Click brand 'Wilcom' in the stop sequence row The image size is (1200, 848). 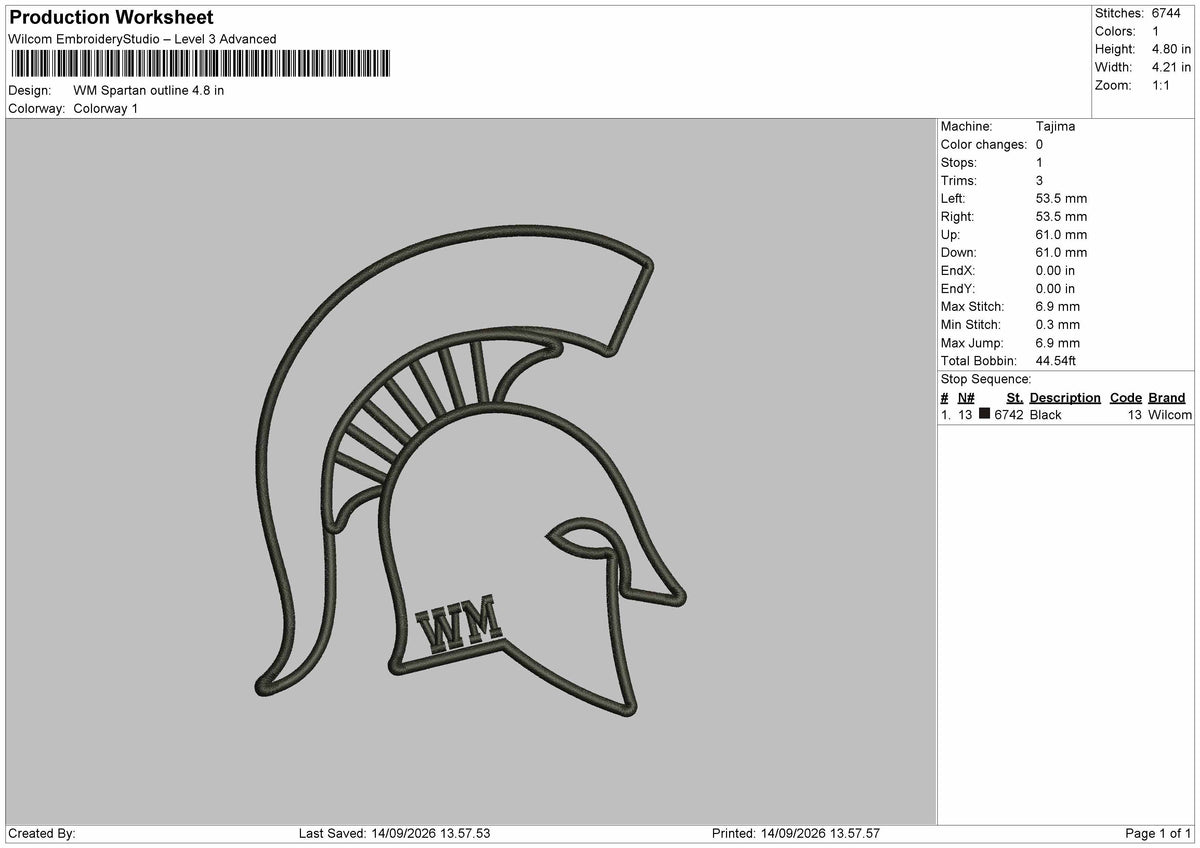click(1170, 415)
